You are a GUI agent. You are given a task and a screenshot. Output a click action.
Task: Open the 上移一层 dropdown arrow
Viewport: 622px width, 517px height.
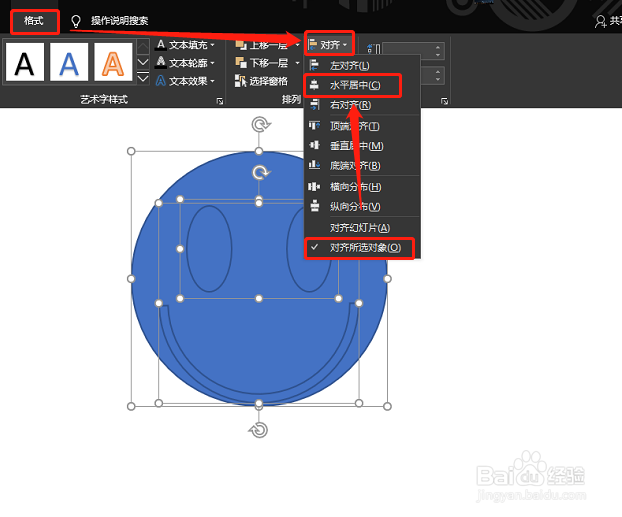pos(298,45)
